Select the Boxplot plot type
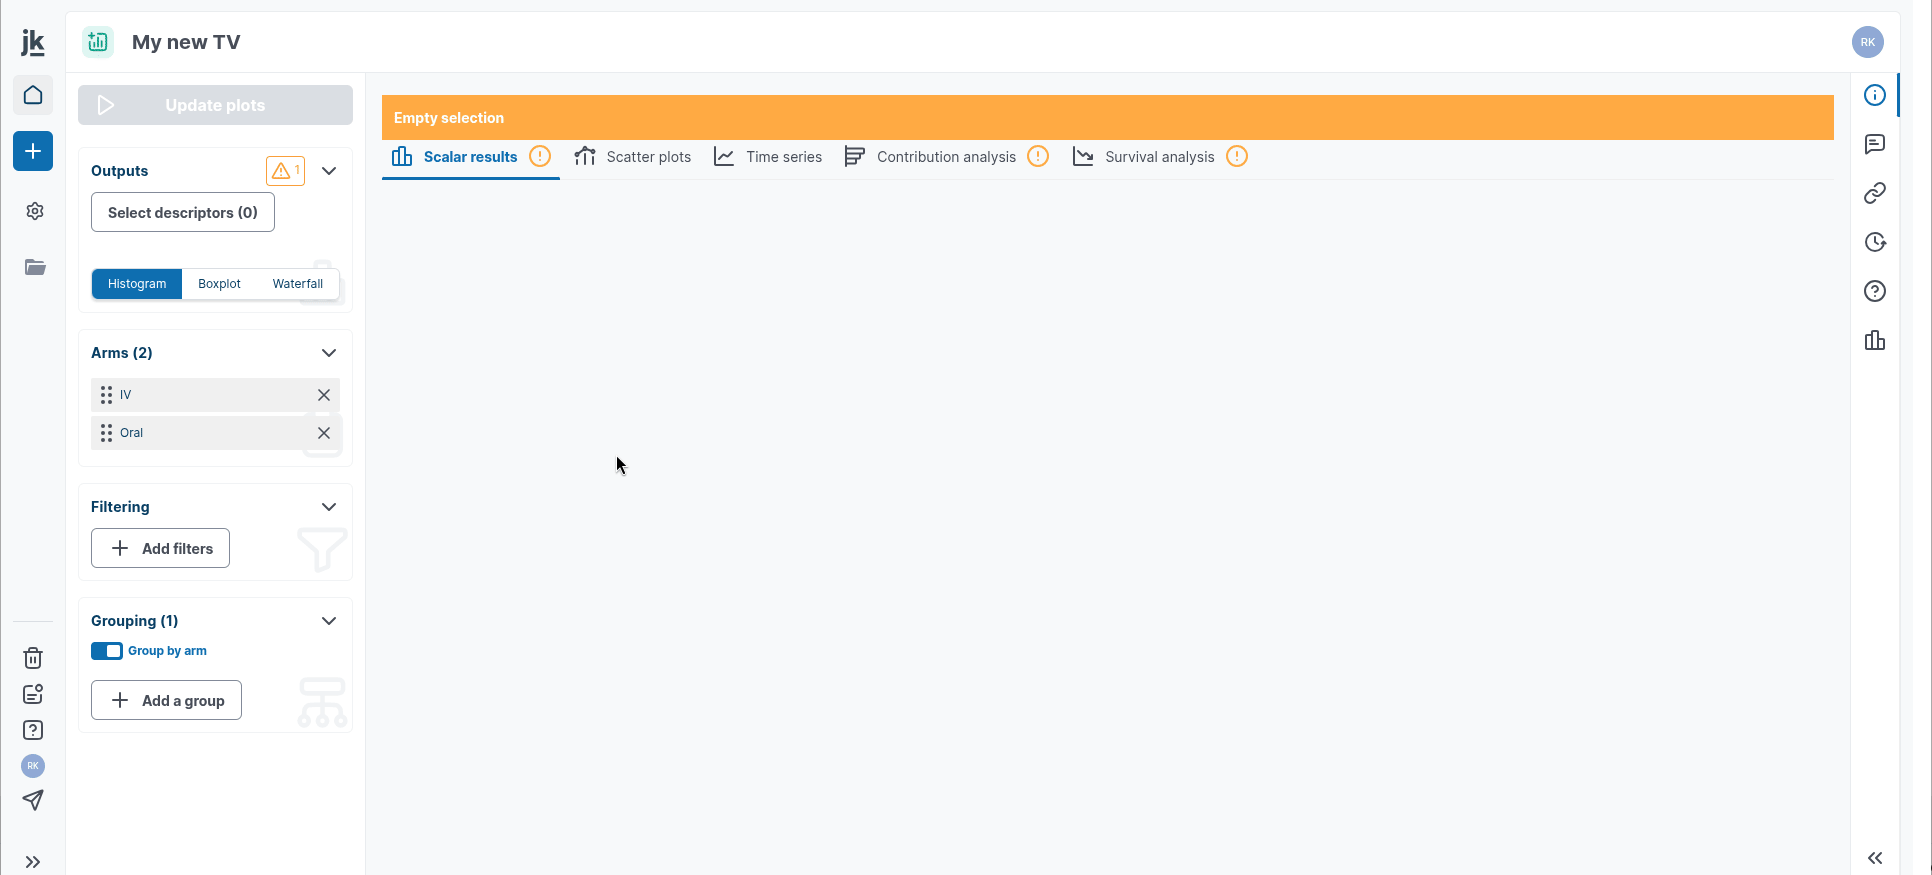Screen dimensions: 1932x875 (x=219, y=284)
